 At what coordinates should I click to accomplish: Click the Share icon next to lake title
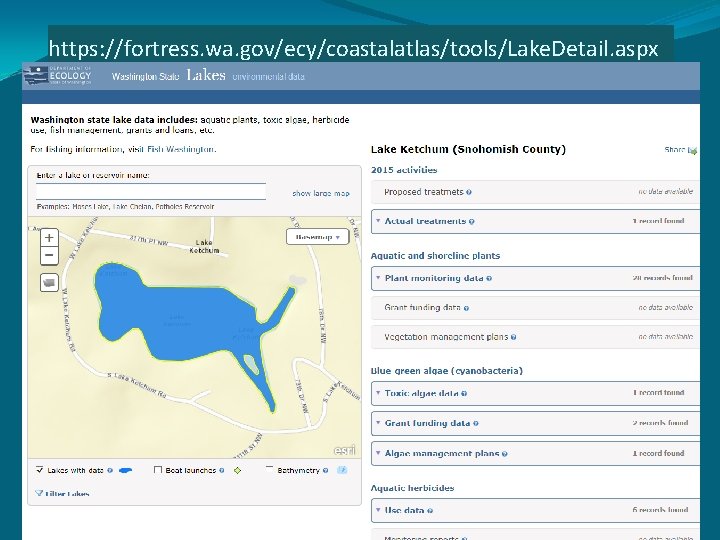pos(693,150)
